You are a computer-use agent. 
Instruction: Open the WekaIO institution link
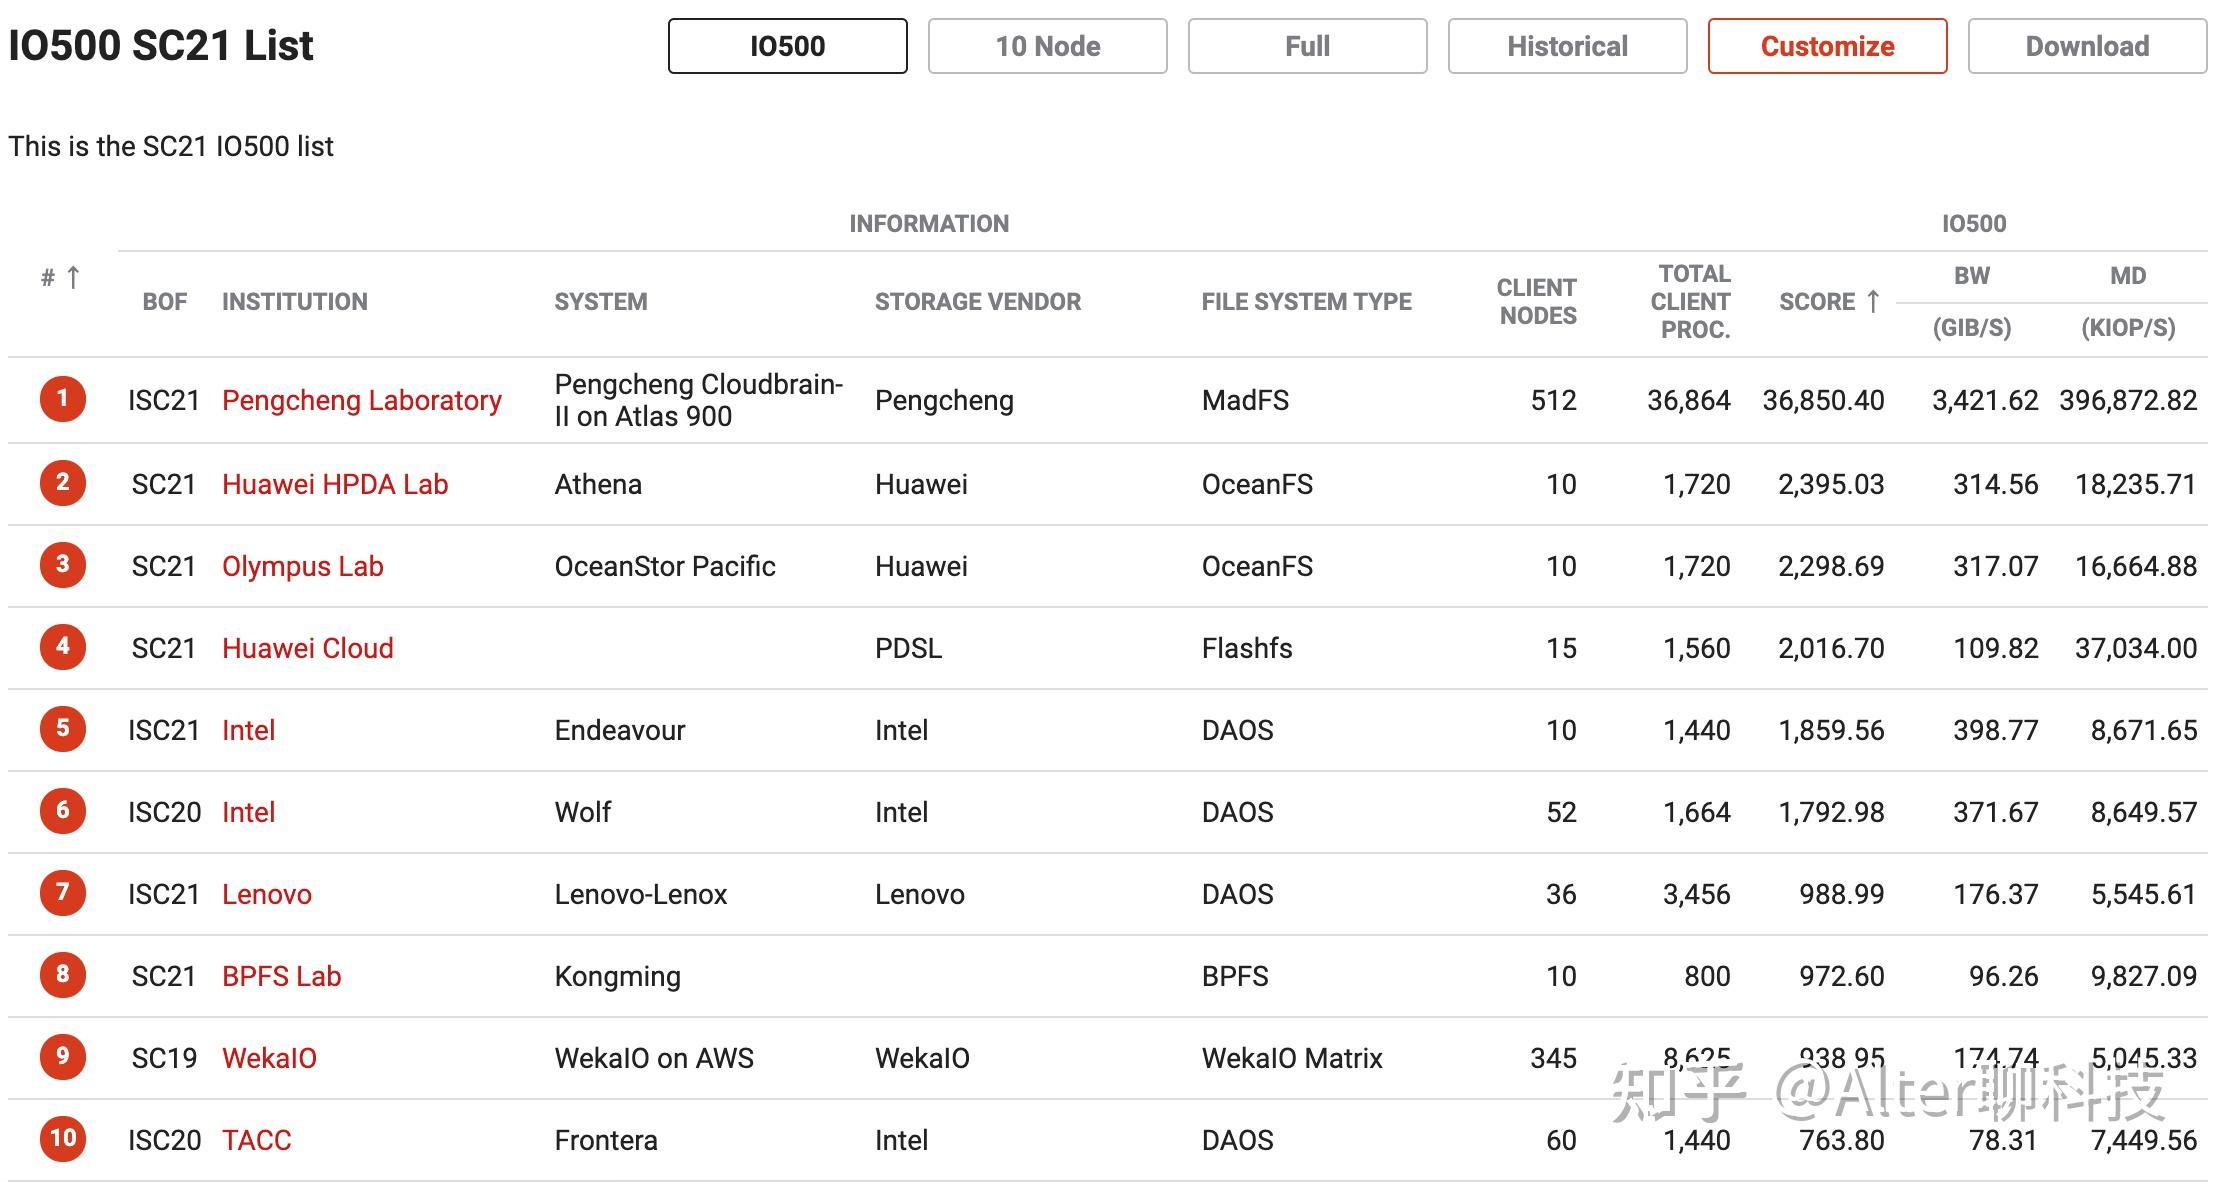[x=269, y=1058]
